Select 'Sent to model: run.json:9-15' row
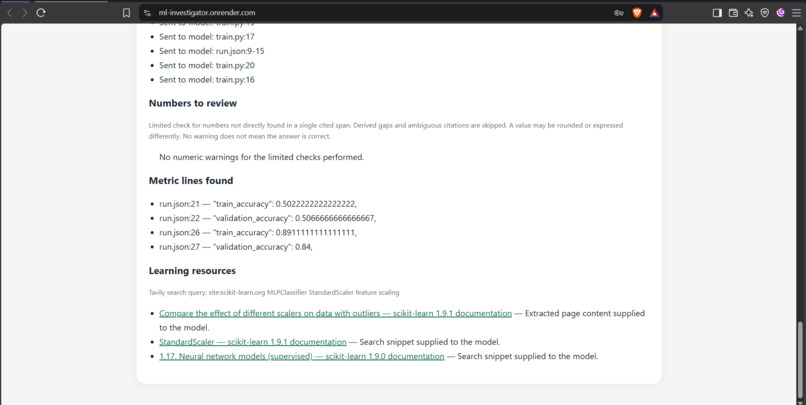This screenshot has width=806, height=405. coord(212,51)
